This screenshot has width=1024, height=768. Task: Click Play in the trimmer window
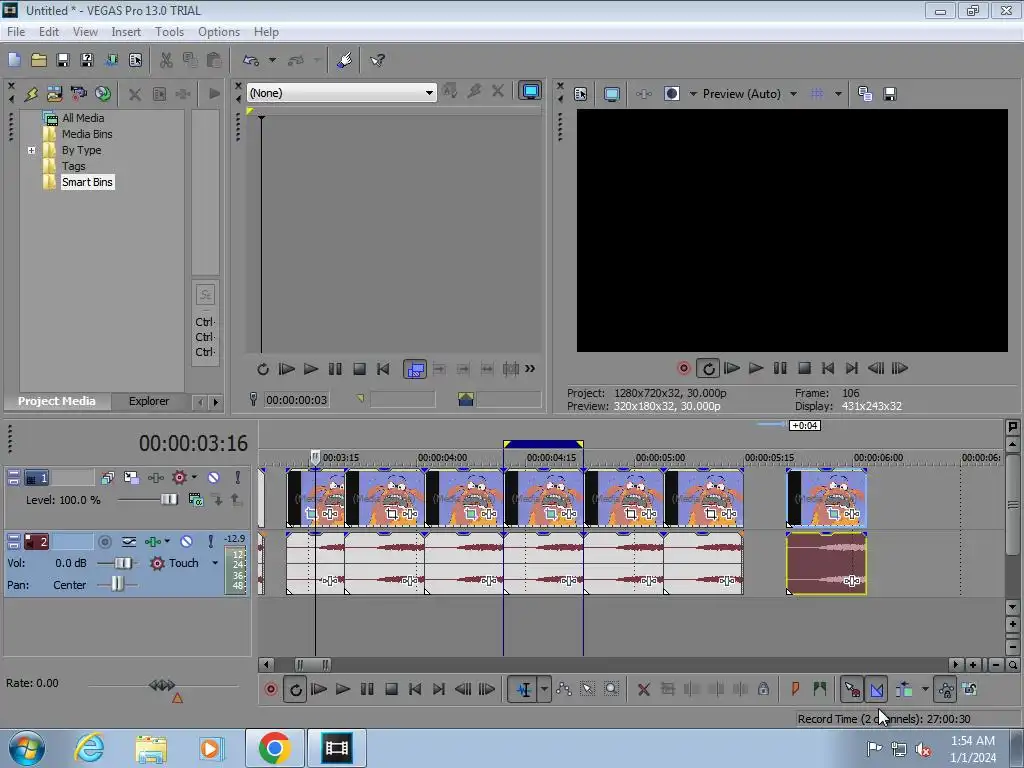click(311, 369)
